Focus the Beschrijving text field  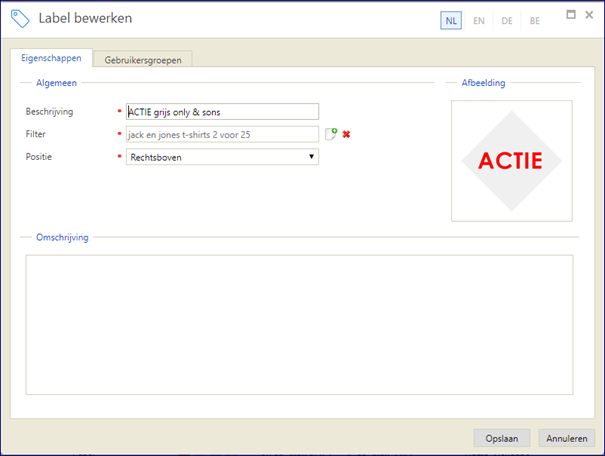[222, 112]
